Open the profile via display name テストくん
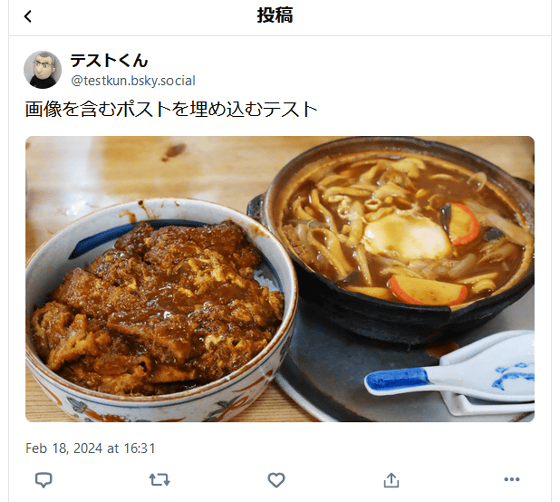The width and height of the screenshot is (560, 502). (x=109, y=60)
